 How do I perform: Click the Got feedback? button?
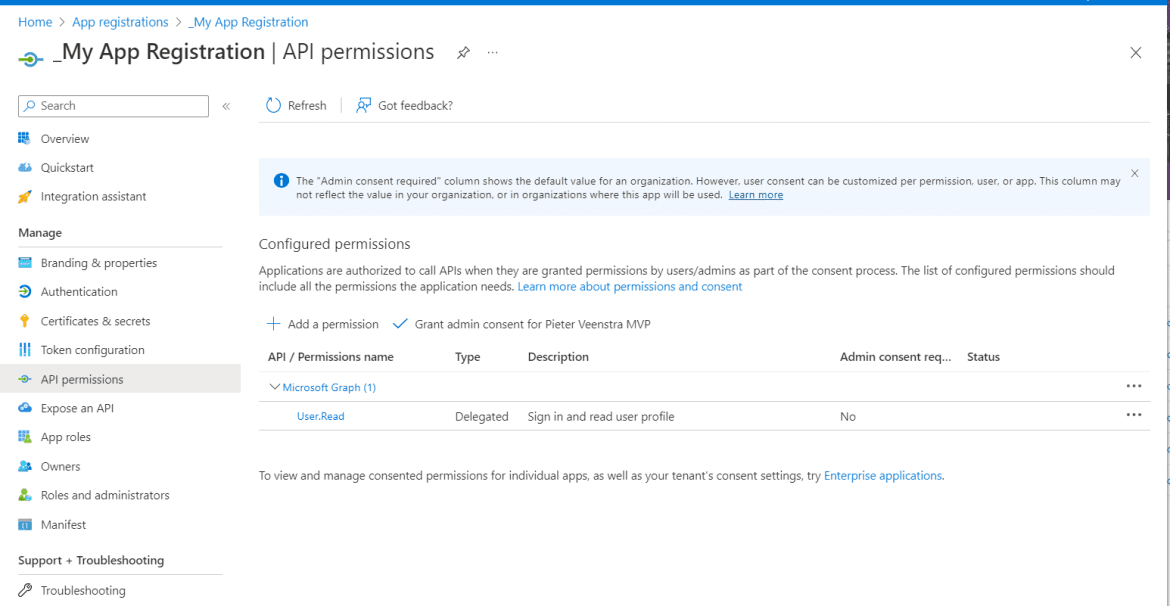point(404,106)
